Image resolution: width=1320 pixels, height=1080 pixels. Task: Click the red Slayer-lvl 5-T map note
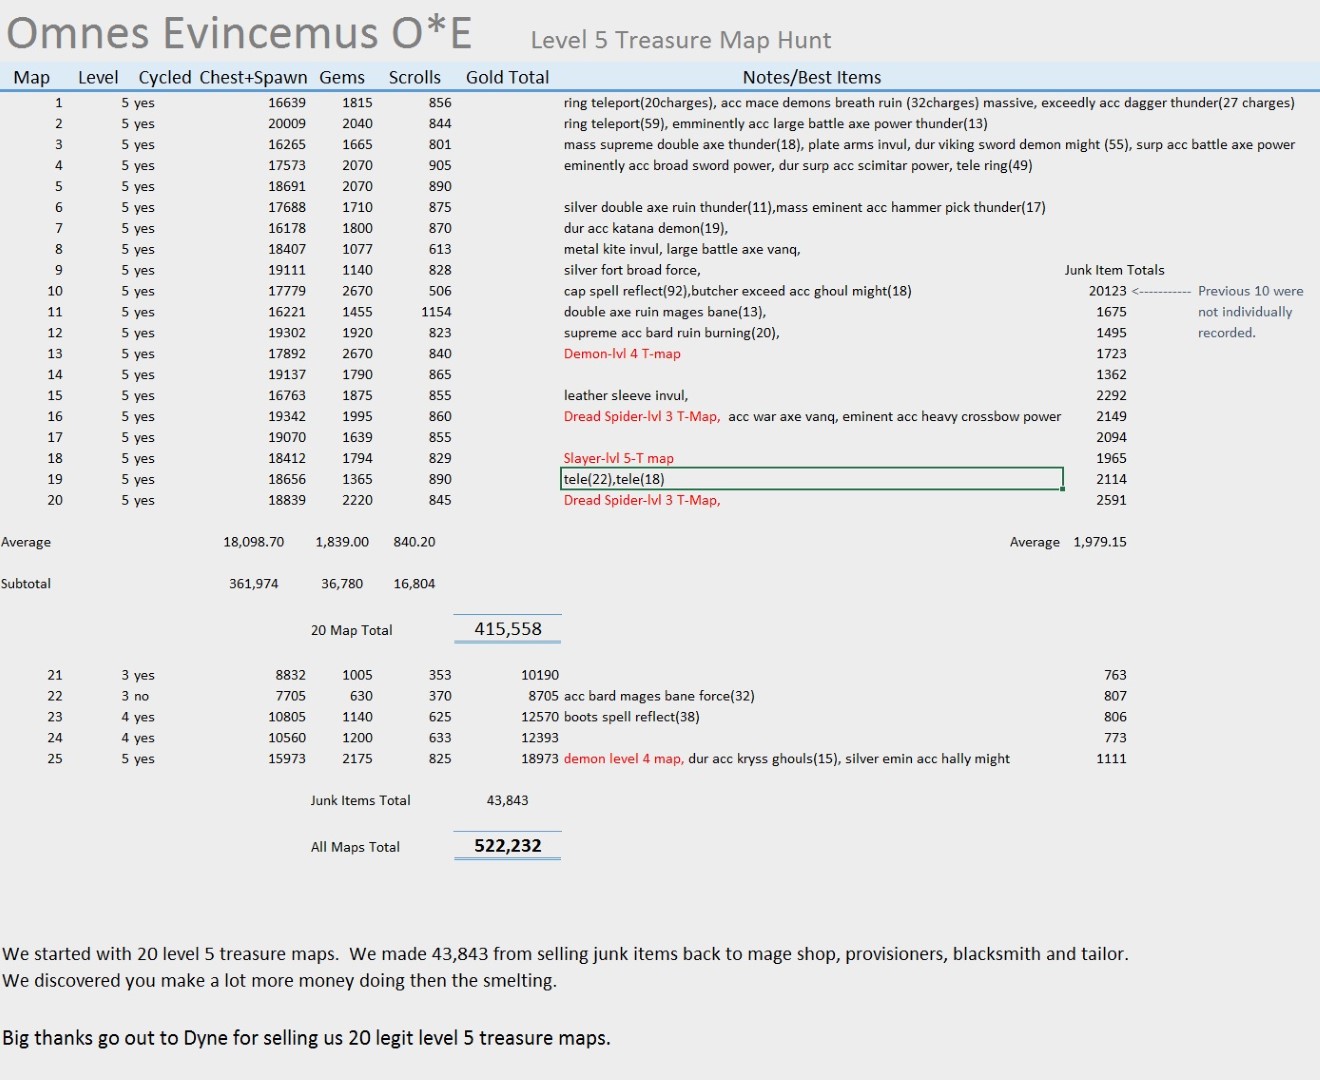[618, 458]
